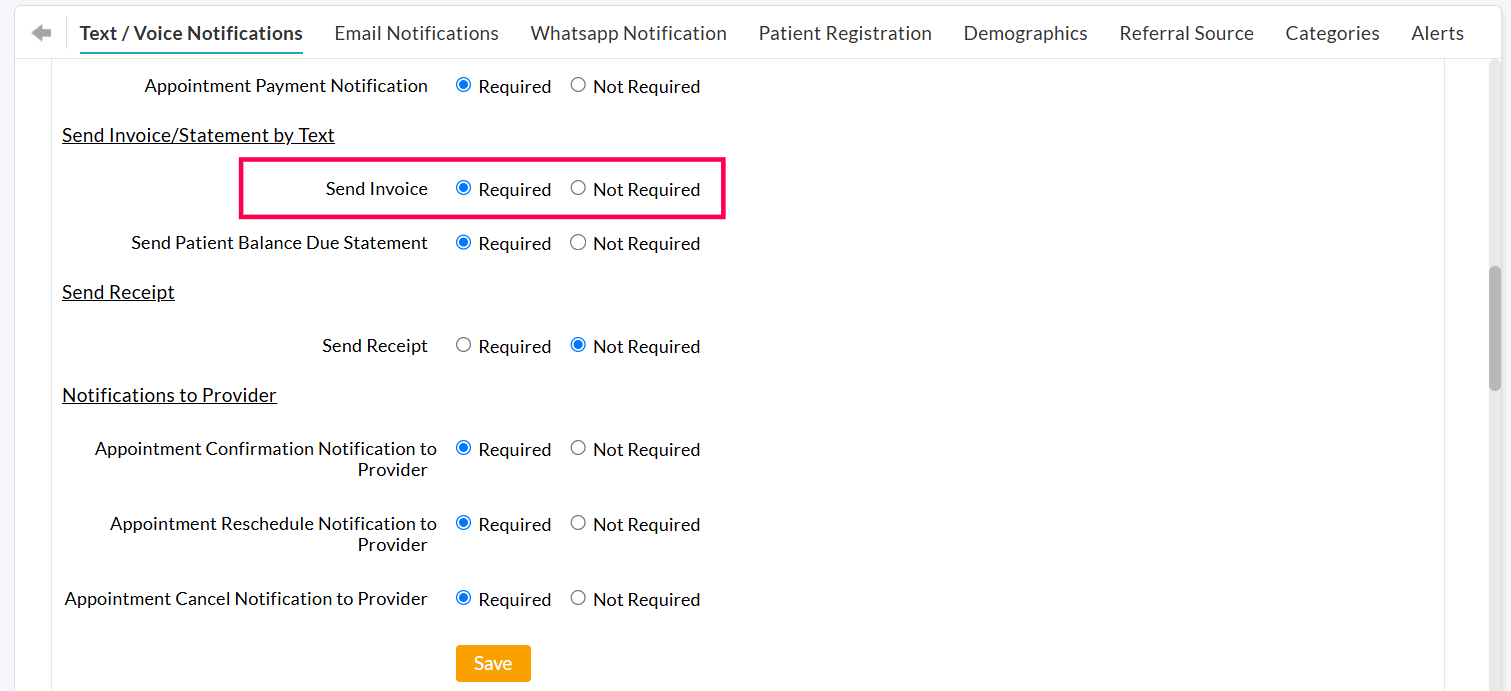This screenshot has width=1511, height=691.
Task: Click the back arrow to return
Action: tap(40, 31)
